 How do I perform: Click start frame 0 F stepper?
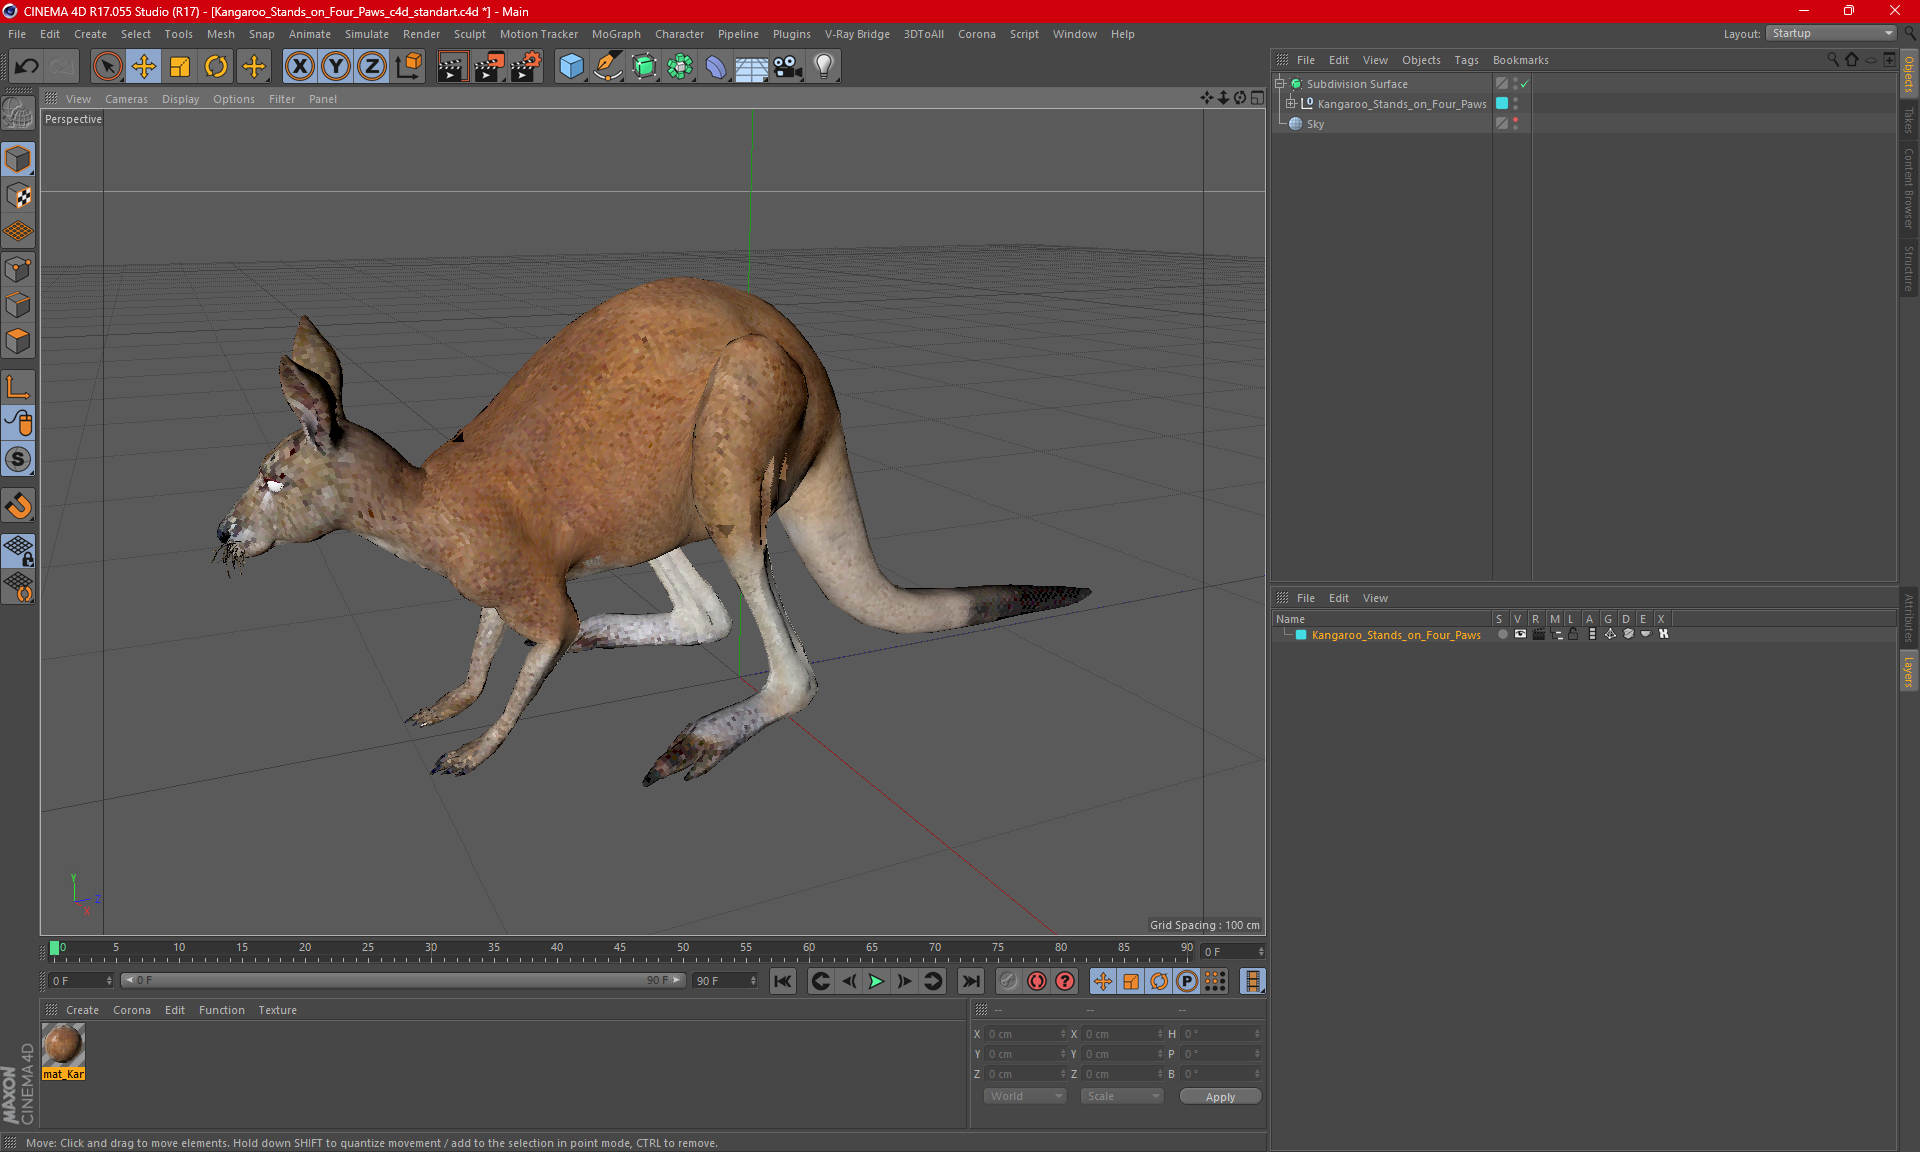pyautogui.click(x=109, y=981)
